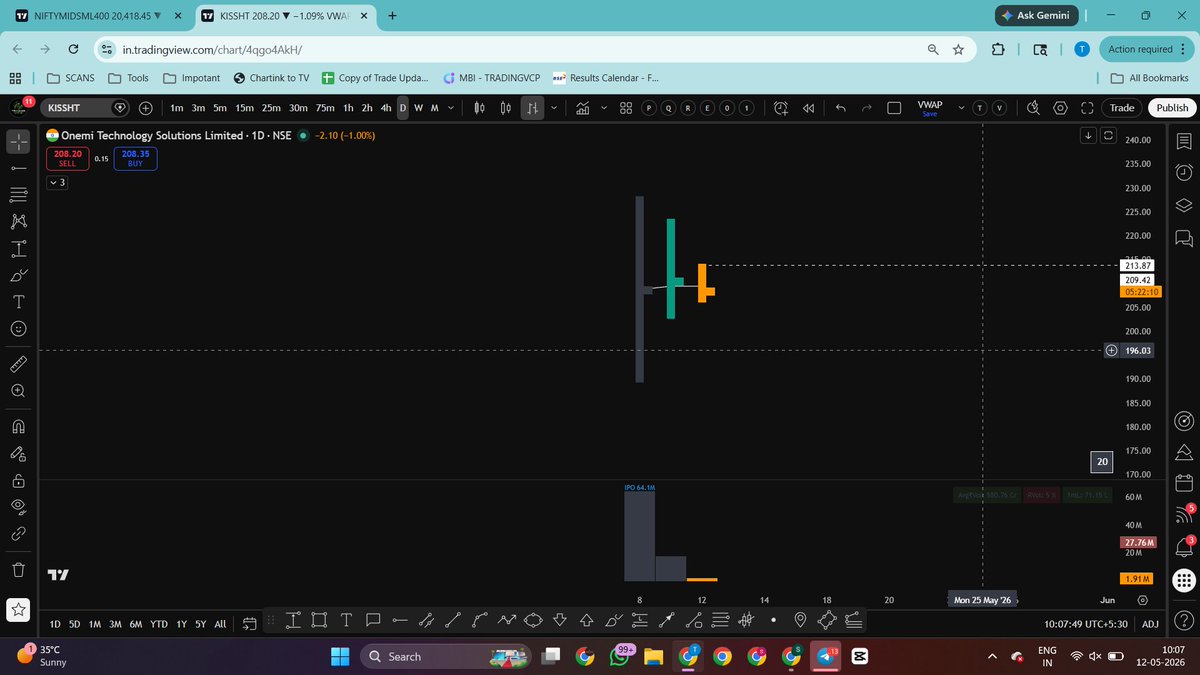Click the 208.20 SELL button
The image size is (1200, 675).
(67, 159)
